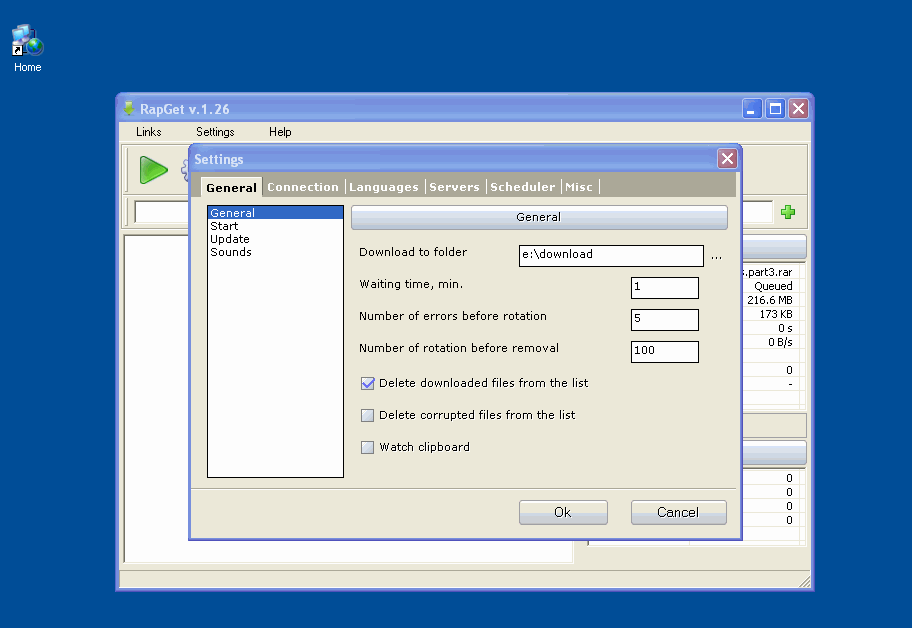
Task: Click the General section header button
Action: point(539,217)
